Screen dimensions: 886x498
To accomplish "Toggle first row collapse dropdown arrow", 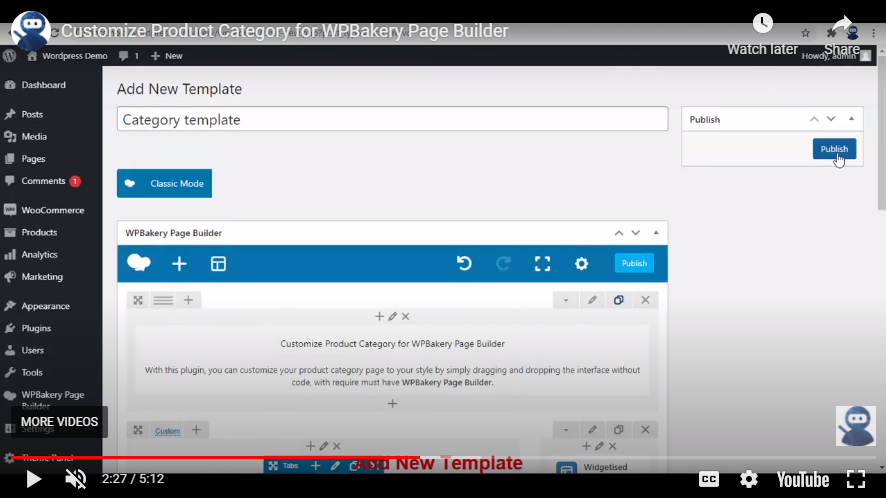I will 566,300.
